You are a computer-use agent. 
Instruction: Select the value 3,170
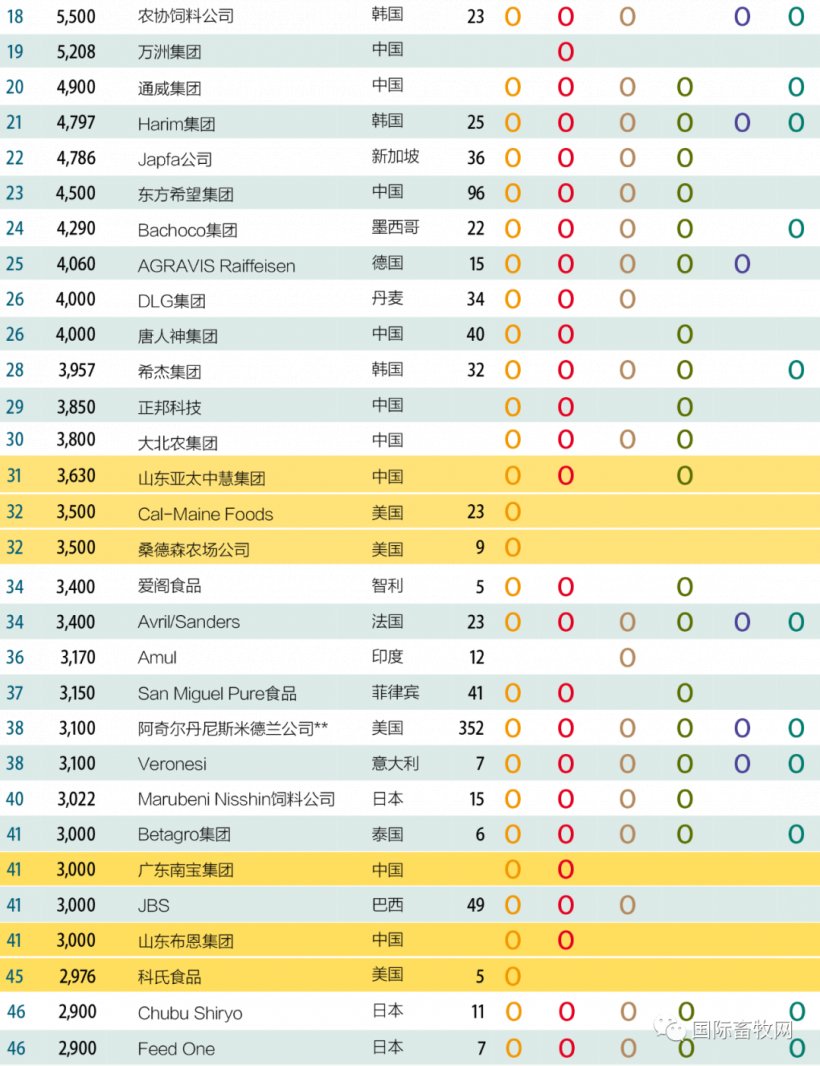pyautogui.click(x=78, y=657)
